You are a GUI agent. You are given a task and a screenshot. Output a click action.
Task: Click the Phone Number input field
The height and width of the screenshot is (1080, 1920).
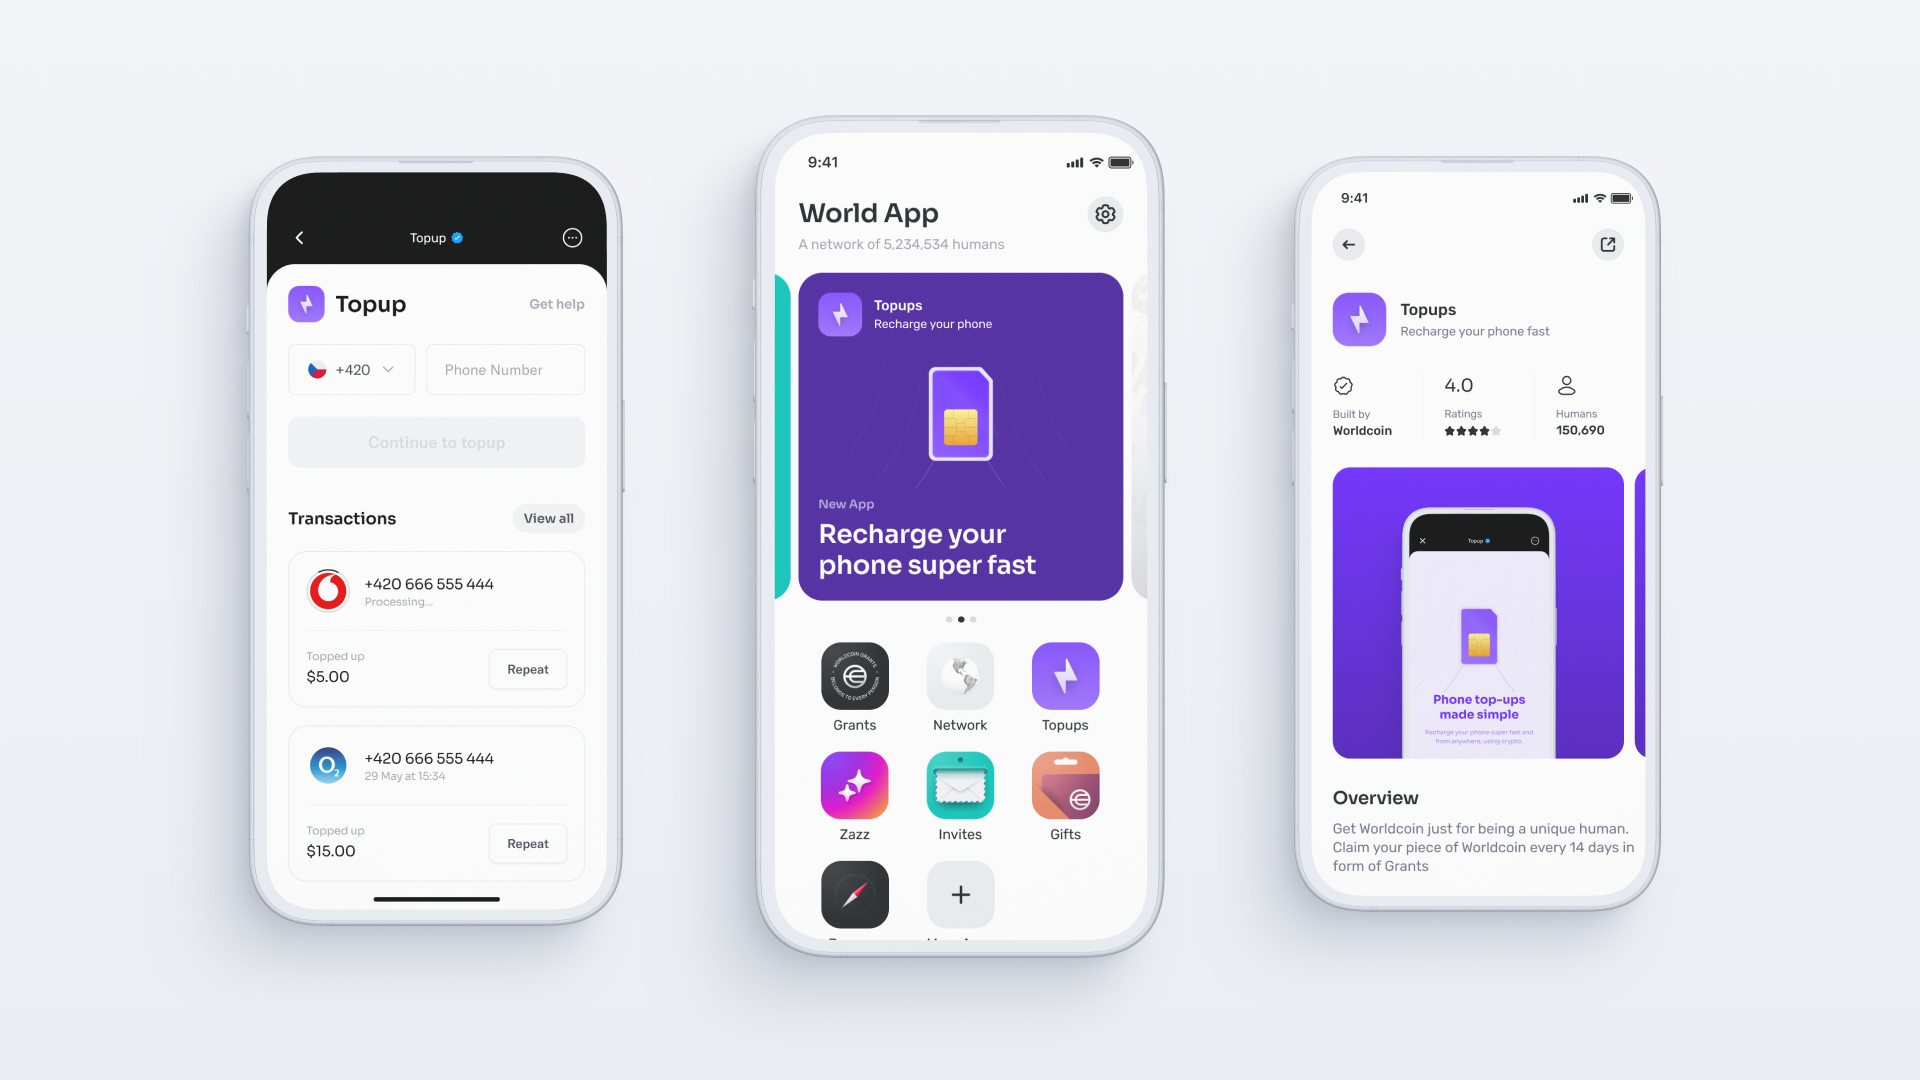(505, 369)
